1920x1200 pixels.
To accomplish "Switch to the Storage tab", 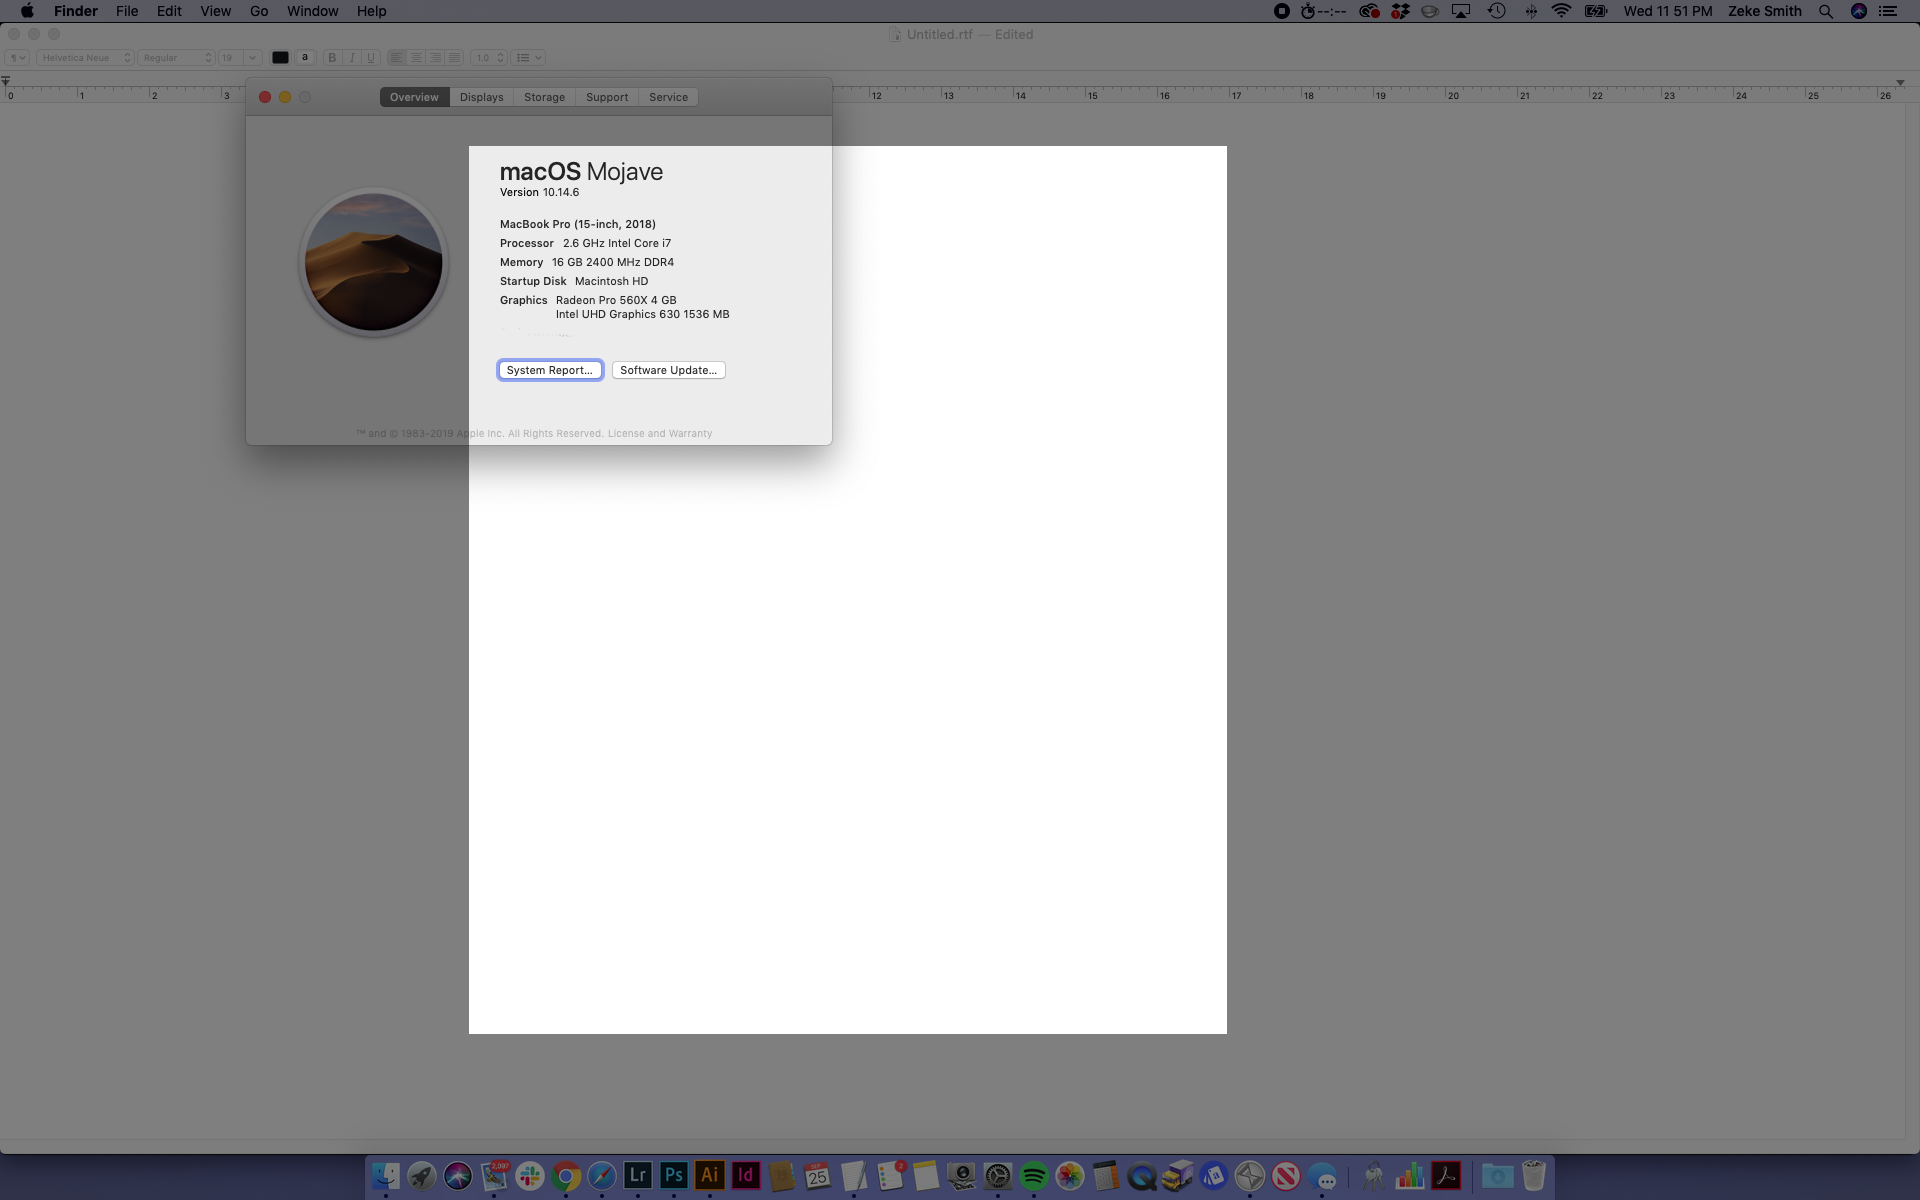I will tap(544, 97).
